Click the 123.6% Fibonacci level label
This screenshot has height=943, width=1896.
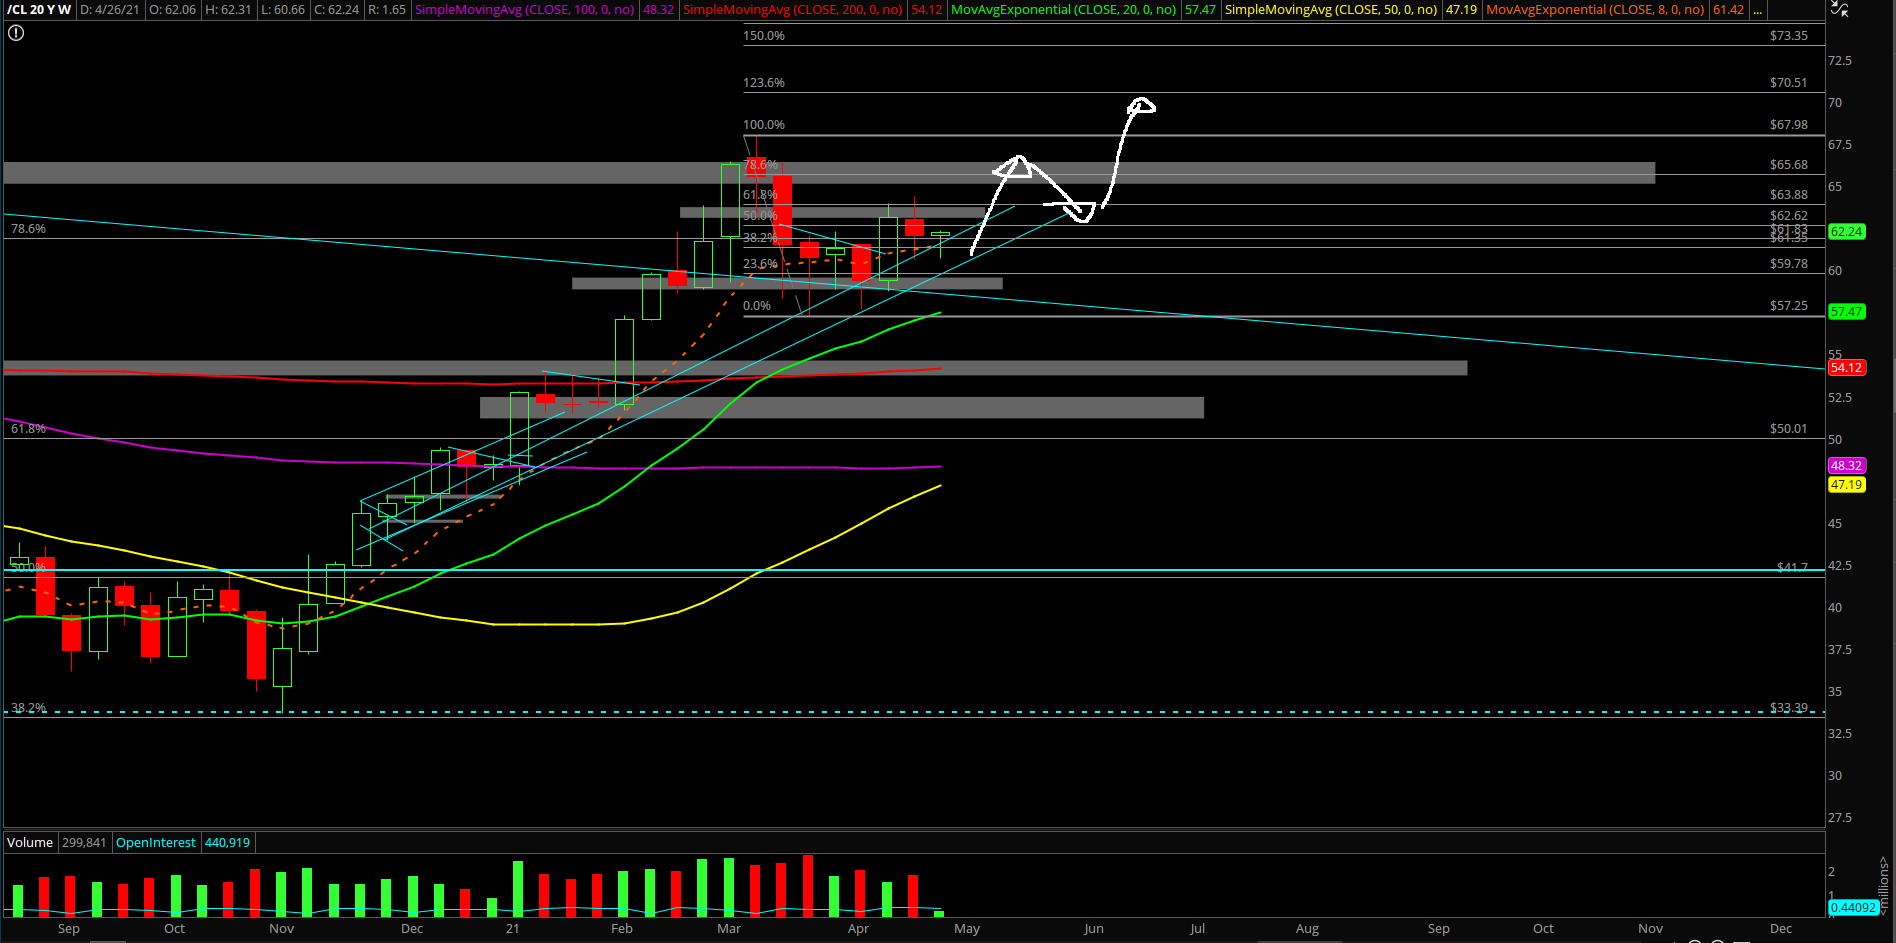pos(764,82)
